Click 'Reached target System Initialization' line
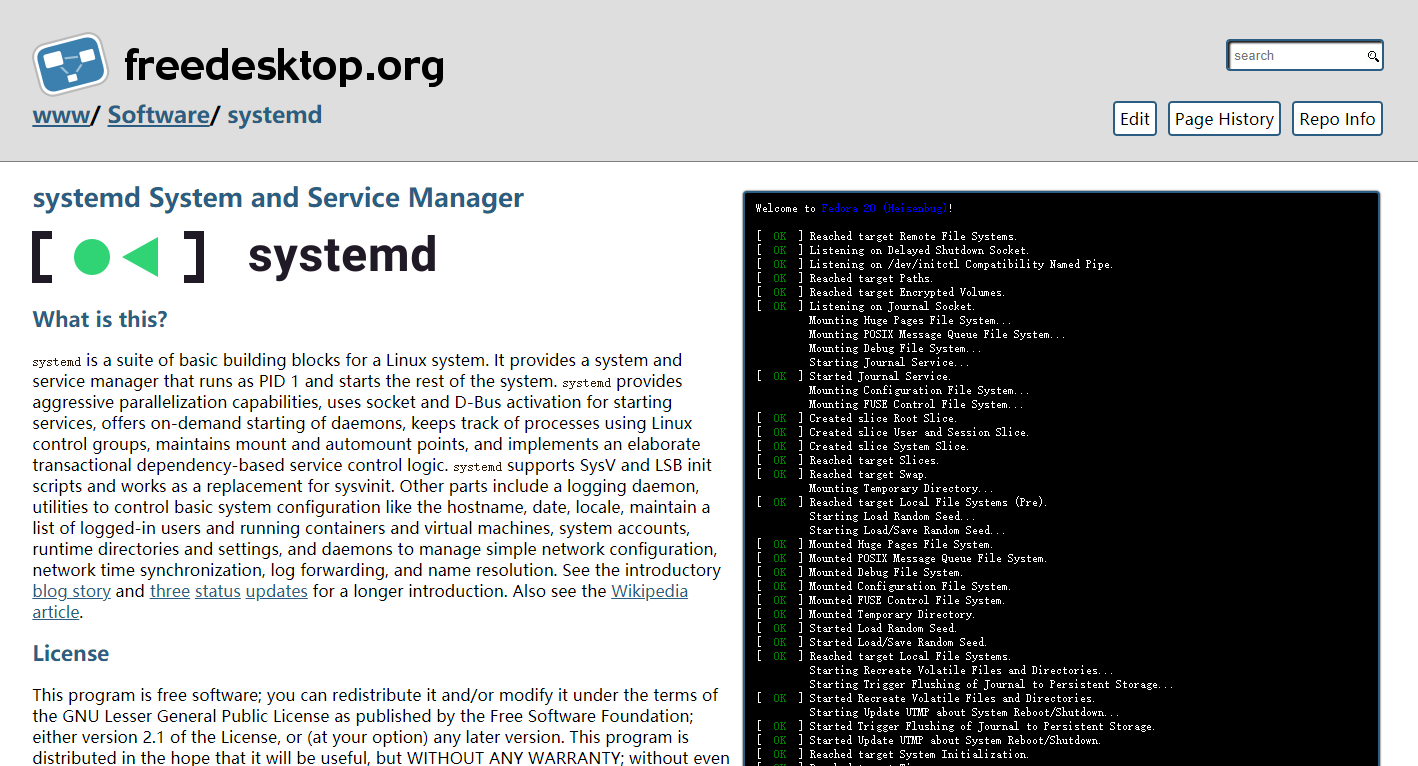Viewport: 1418px width, 766px height. tap(892, 755)
